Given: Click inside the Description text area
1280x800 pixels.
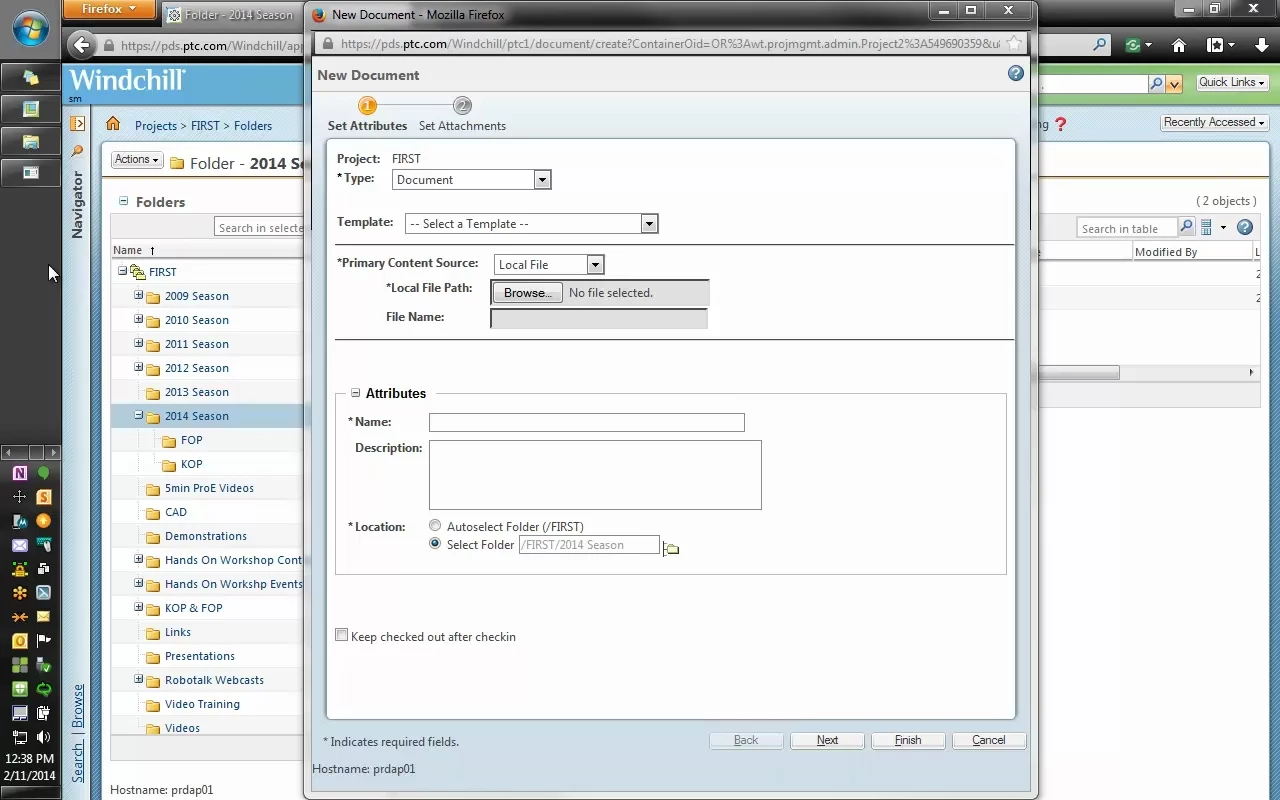Looking at the screenshot, I should (x=595, y=475).
